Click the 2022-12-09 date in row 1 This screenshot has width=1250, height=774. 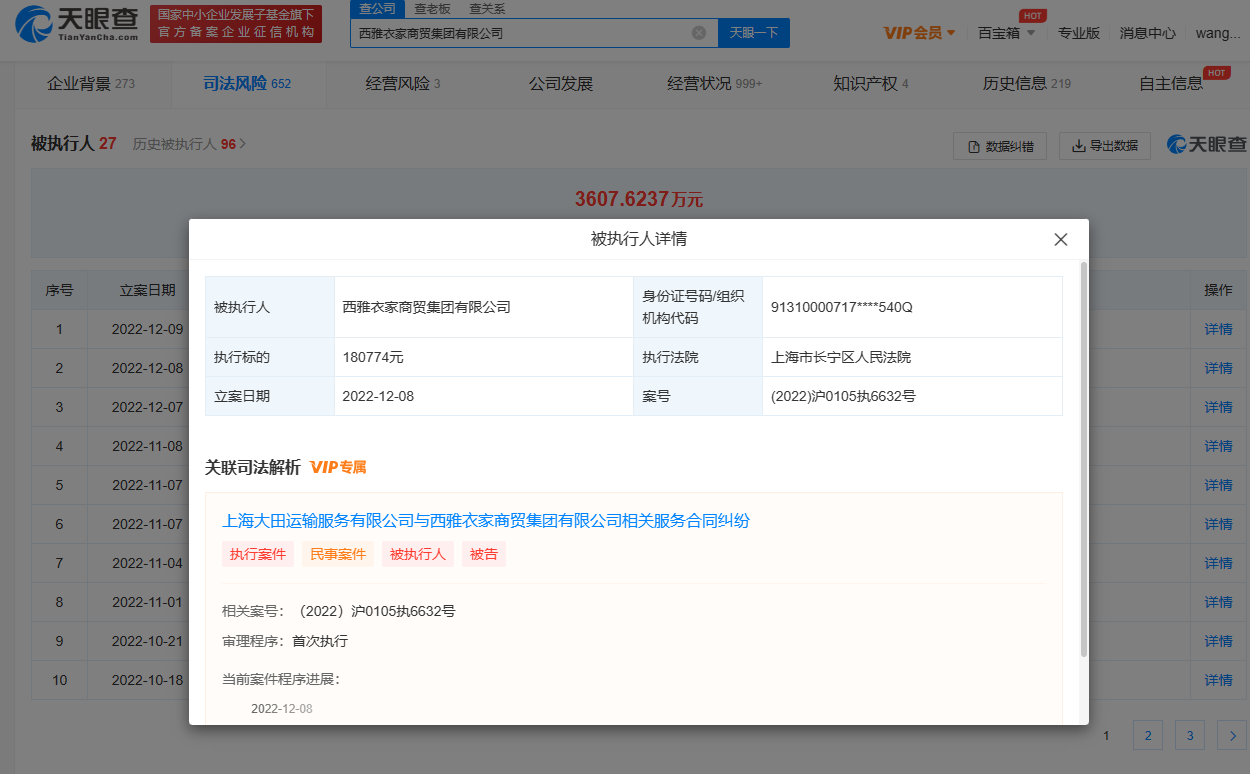tap(148, 329)
